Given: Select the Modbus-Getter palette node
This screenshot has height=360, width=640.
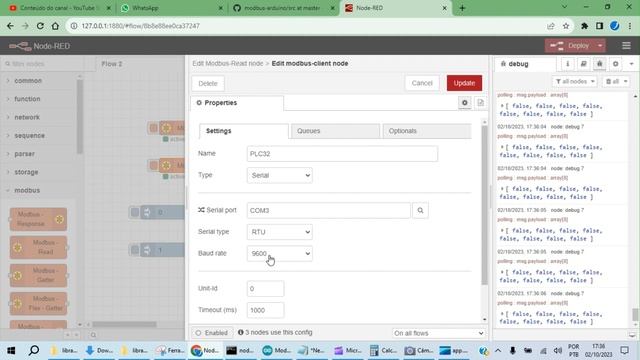Looking at the screenshot, I should pyautogui.click(x=38, y=276).
